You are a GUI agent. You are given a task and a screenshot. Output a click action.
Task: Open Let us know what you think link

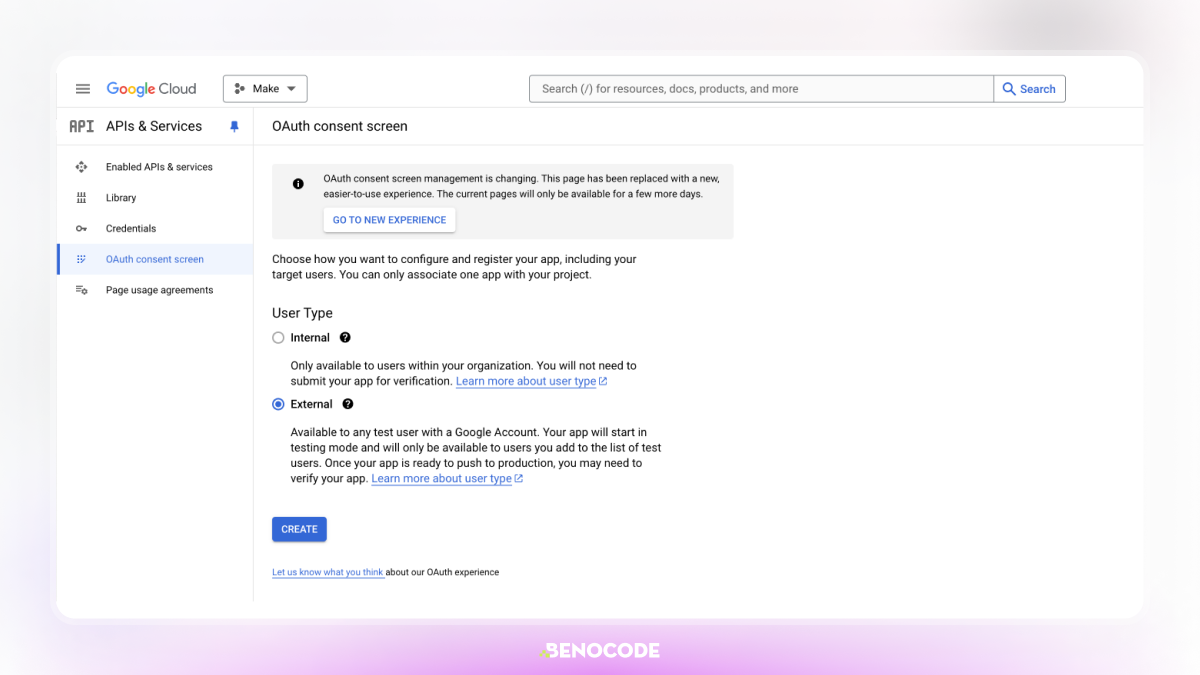(328, 572)
